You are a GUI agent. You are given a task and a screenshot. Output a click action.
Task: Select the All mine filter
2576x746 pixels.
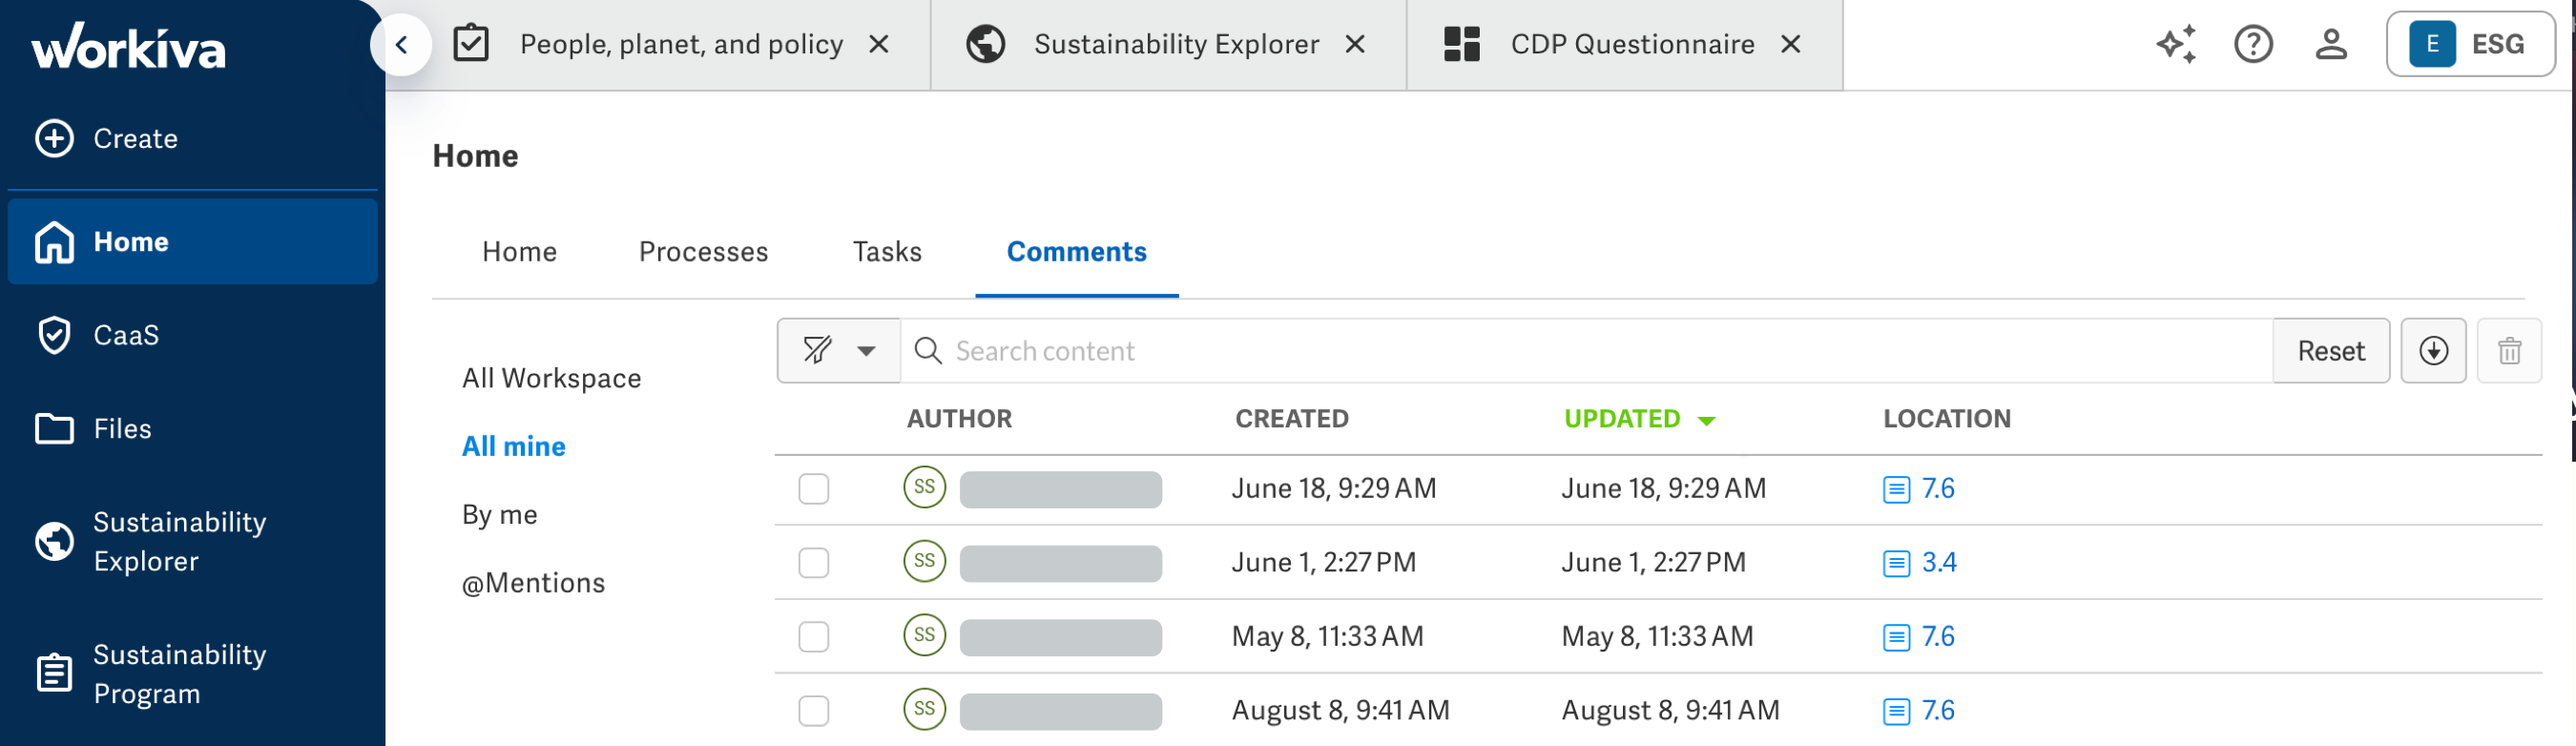point(513,446)
